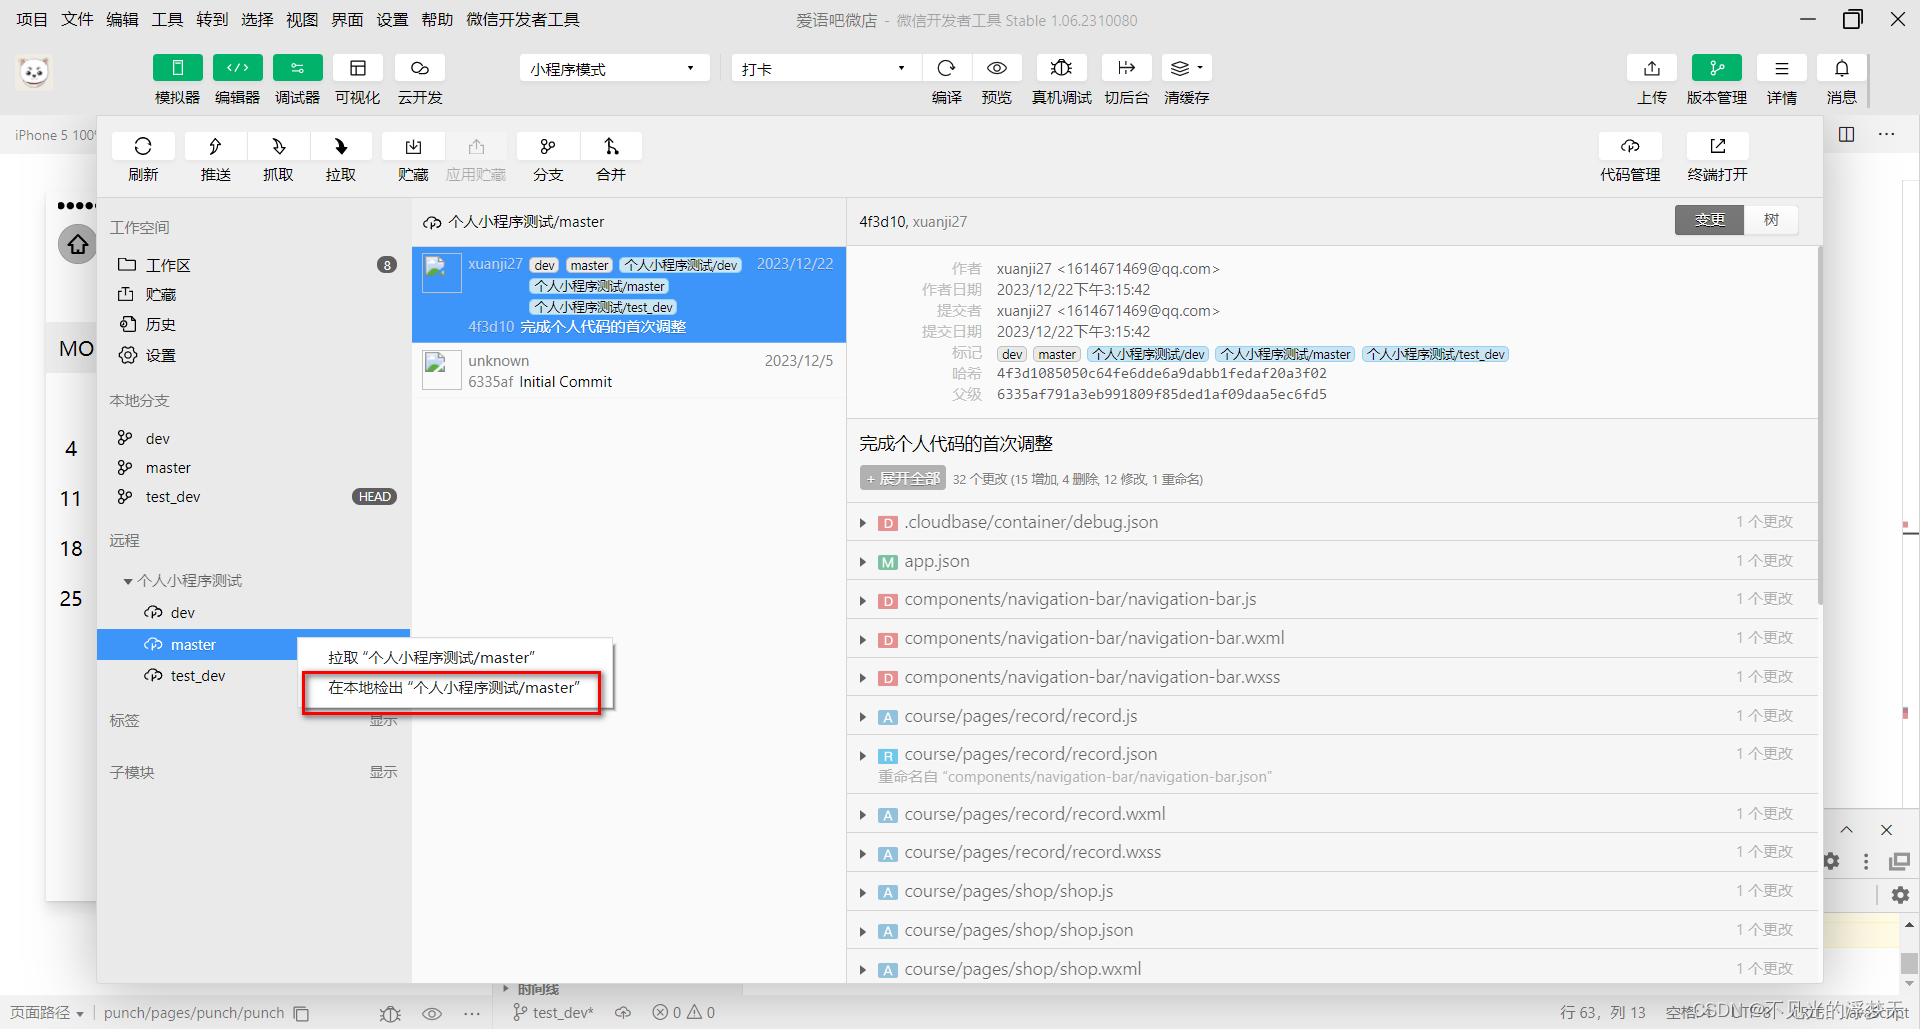The height and width of the screenshot is (1029, 1920).
Task: Click test_dev* branch in status bar
Action: tap(553, 1013)
